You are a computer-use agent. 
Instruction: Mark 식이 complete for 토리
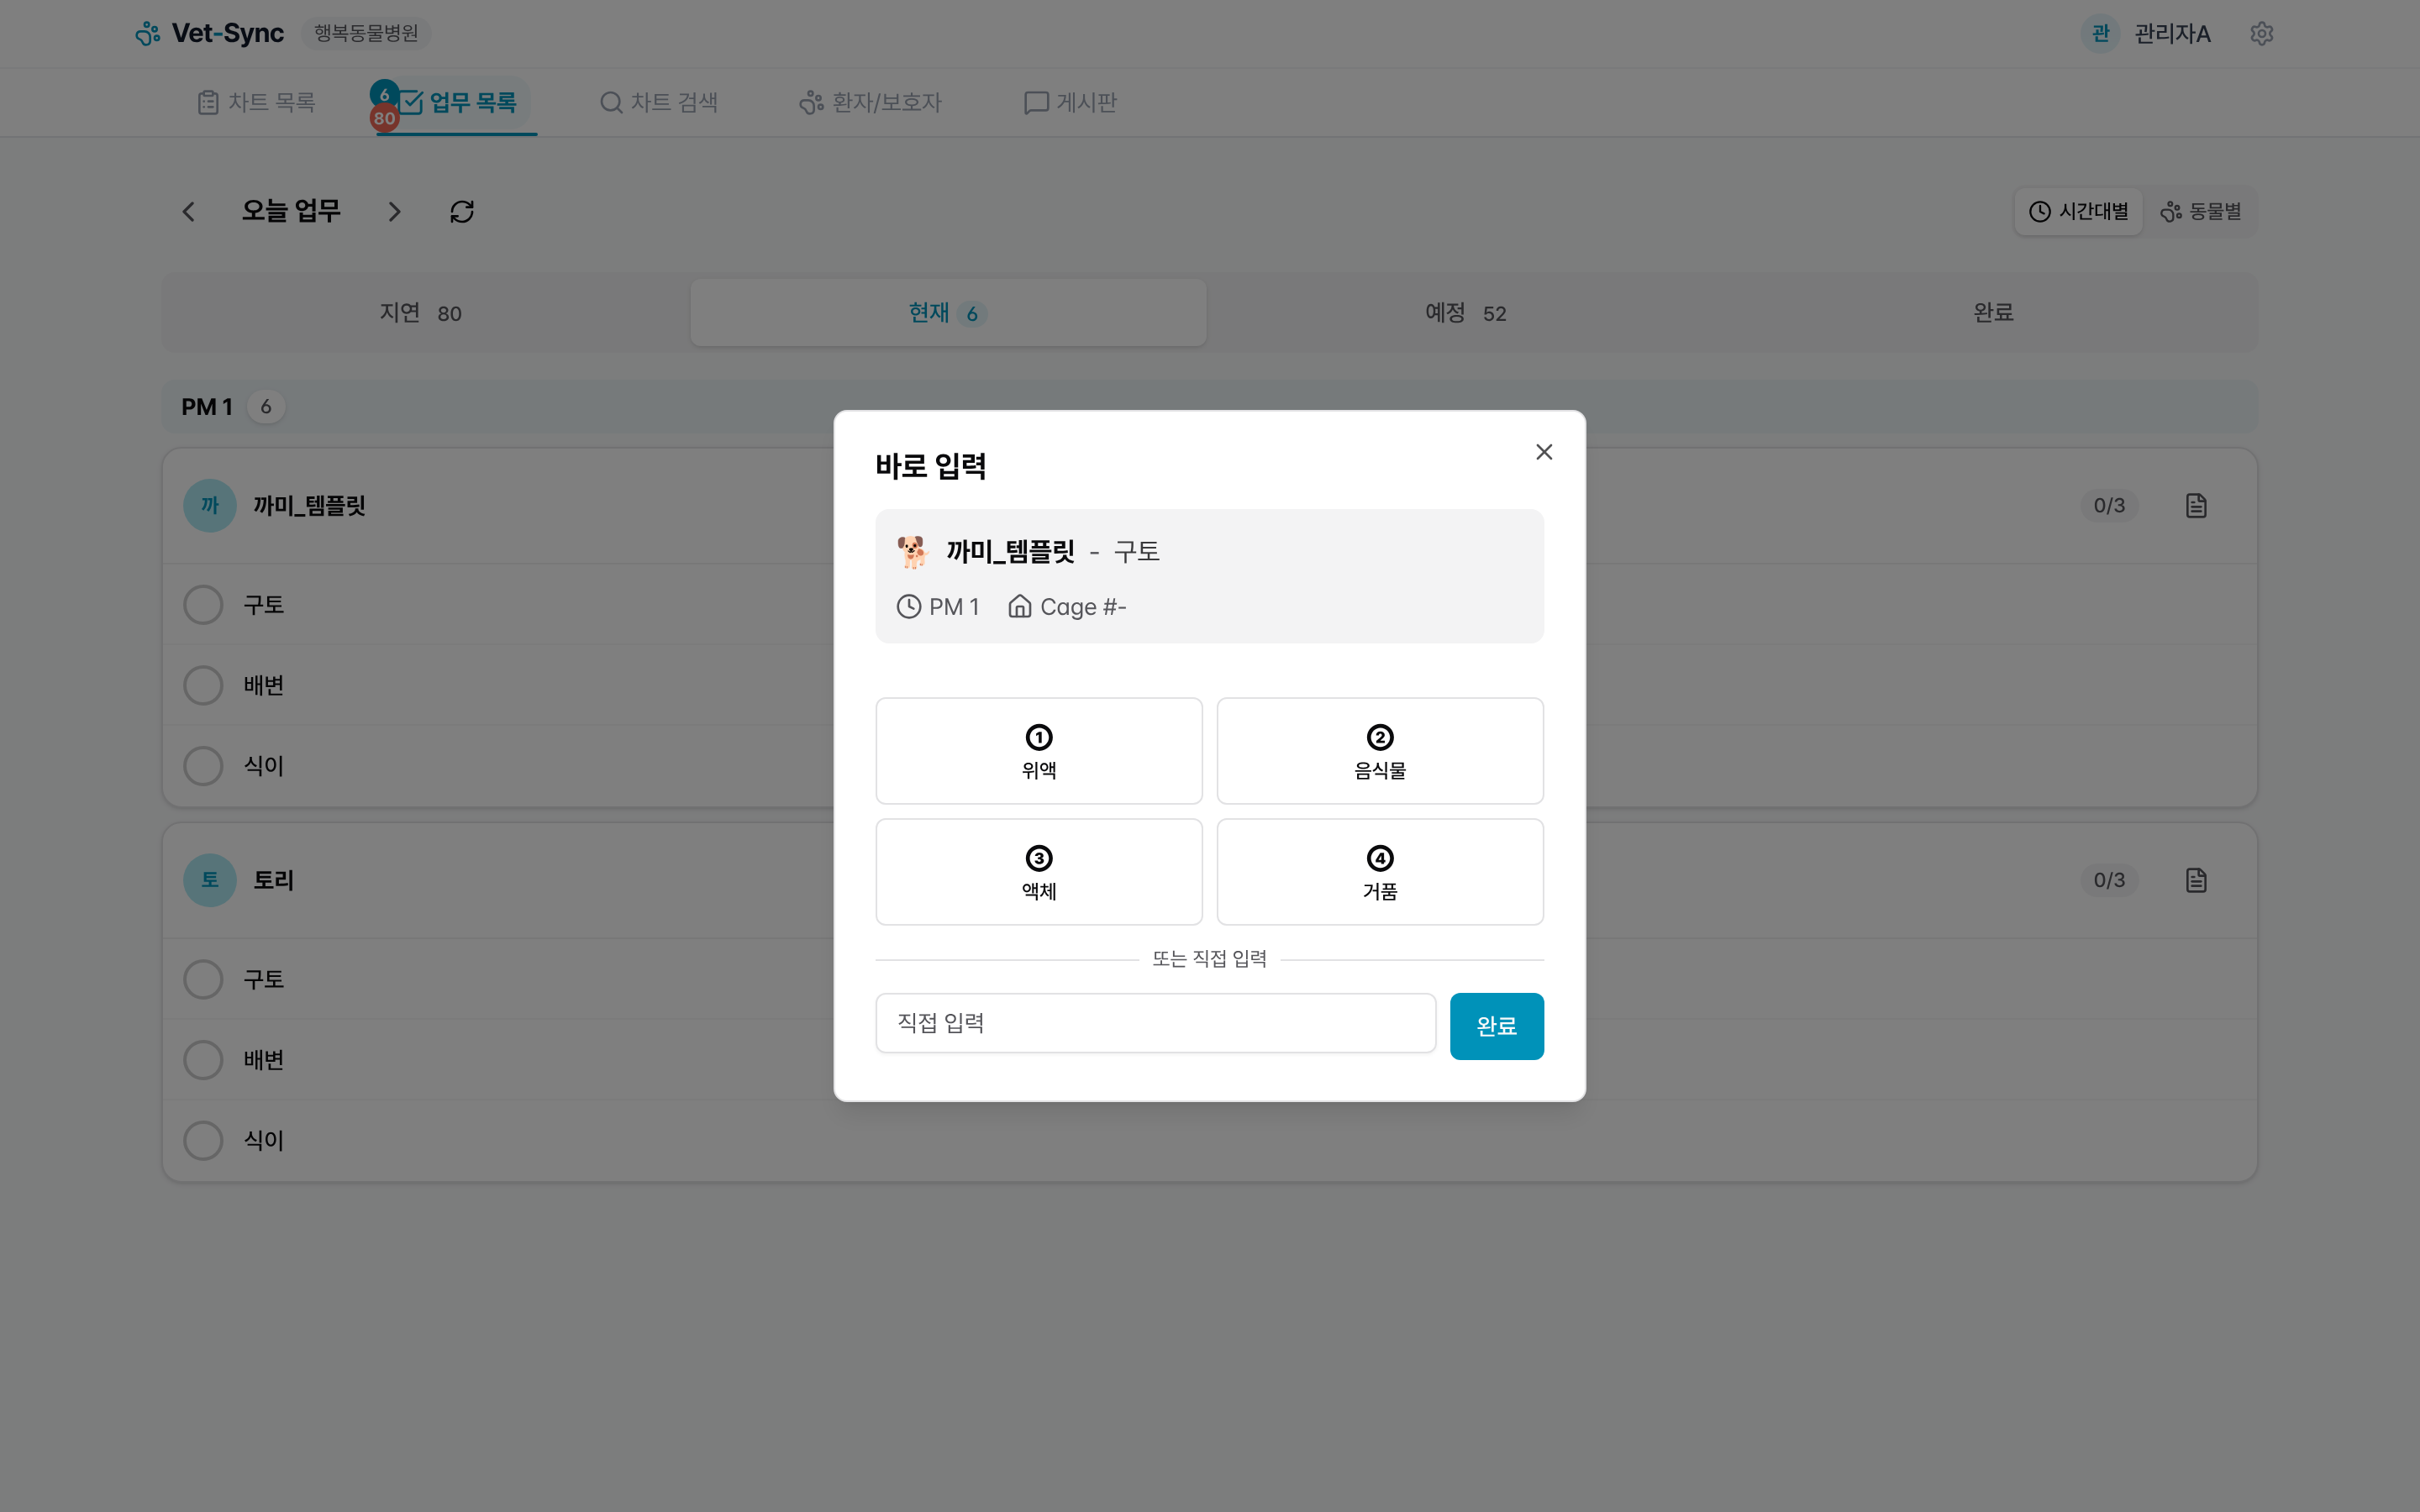point(203,1140)
